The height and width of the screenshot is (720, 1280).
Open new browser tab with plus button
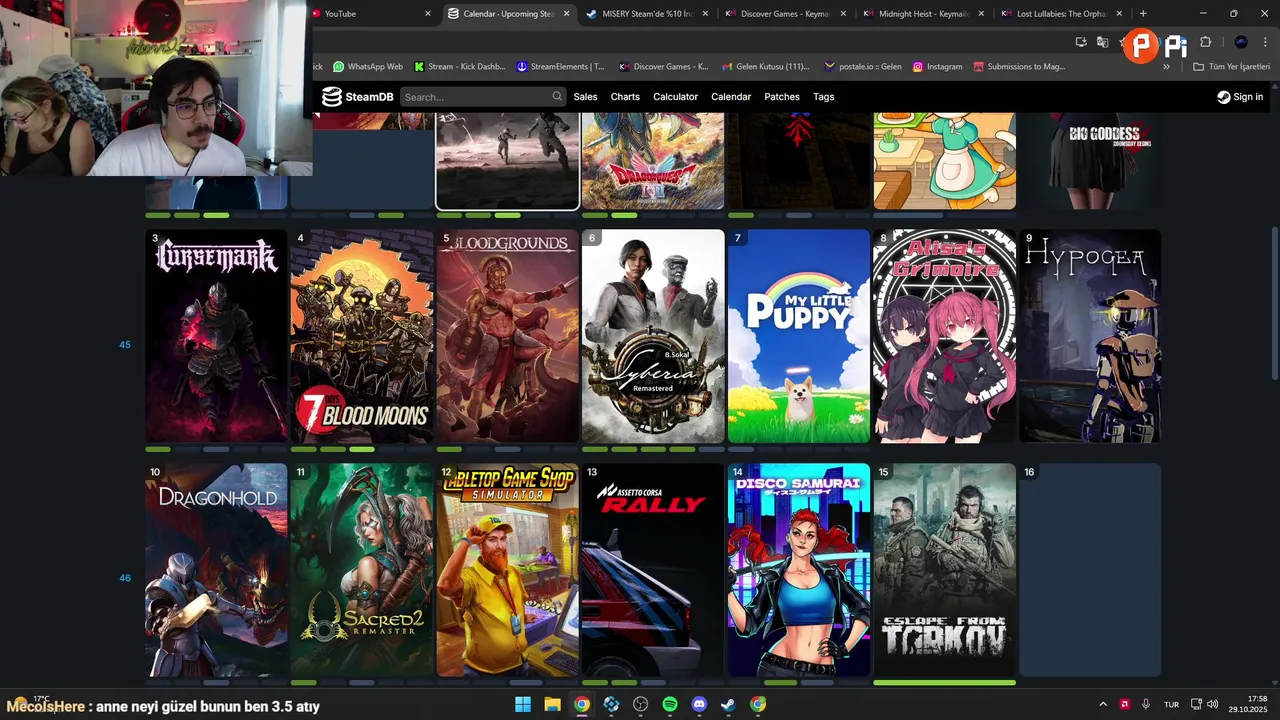(x=1143, y=13)
